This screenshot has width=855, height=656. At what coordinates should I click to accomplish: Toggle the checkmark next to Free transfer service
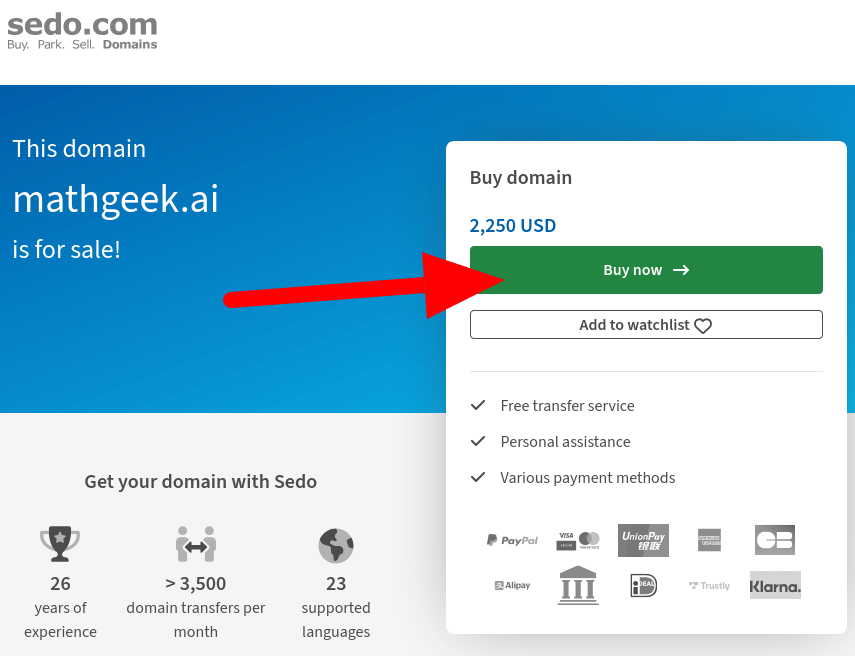click(x=477, y=406)
